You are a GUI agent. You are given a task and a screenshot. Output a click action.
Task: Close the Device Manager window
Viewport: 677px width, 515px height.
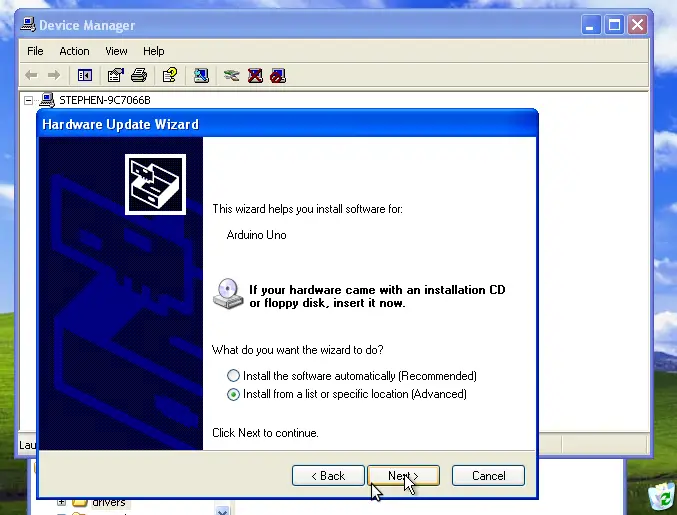click(638, 25)
